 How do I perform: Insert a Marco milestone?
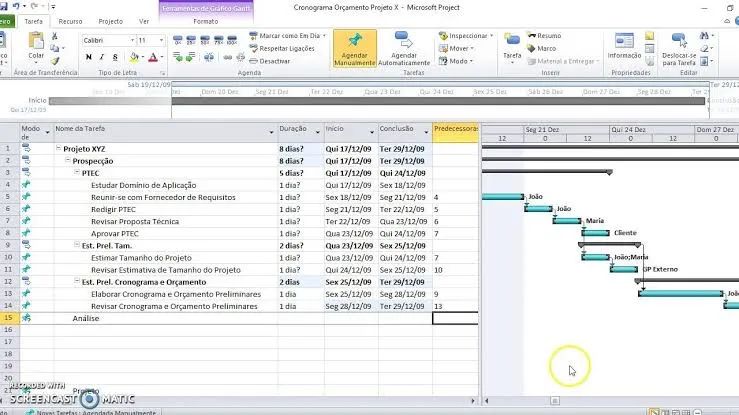point(542,49)
